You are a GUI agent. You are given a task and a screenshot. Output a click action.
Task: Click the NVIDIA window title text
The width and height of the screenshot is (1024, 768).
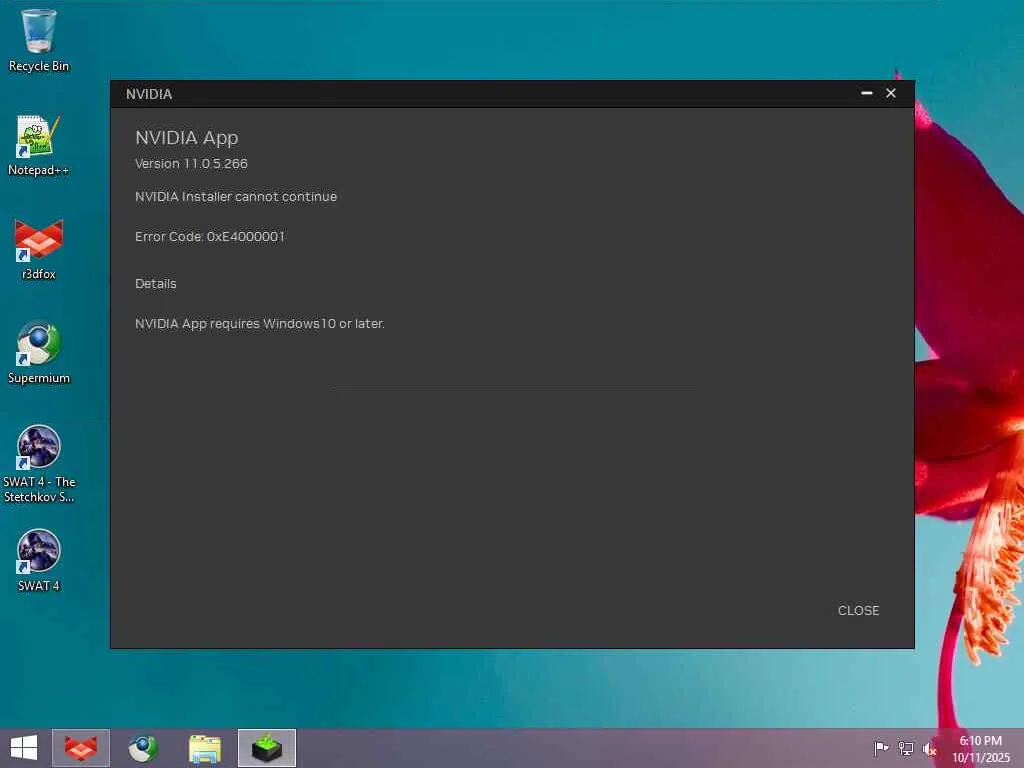tap(149, 94)
